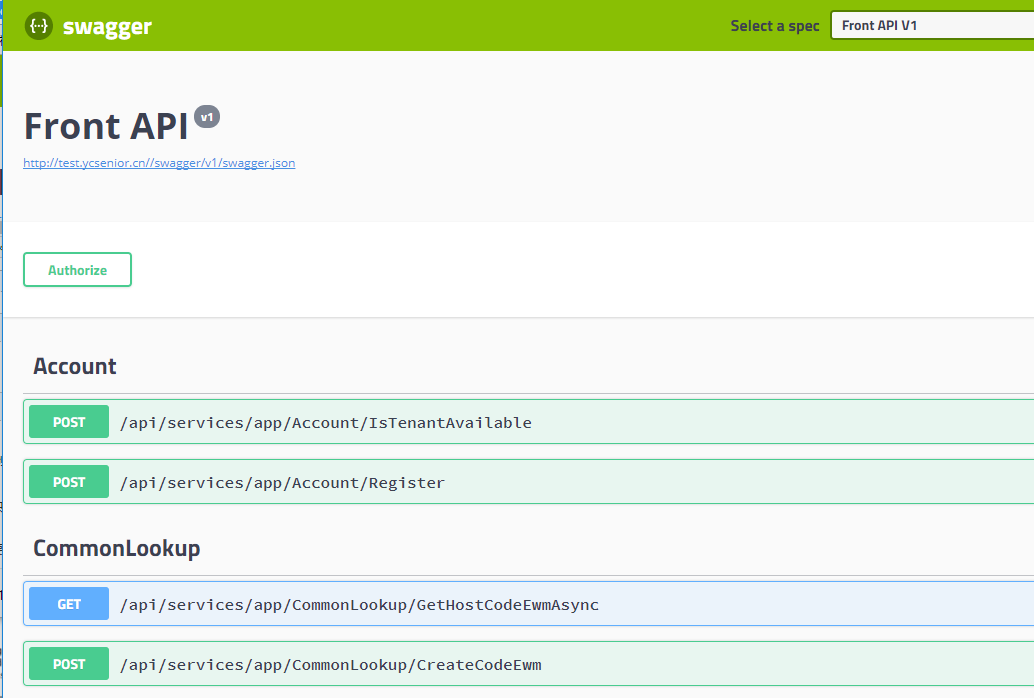Click the Authorize button
This screenshot has width=1034, height=698.
pos(77,269)
